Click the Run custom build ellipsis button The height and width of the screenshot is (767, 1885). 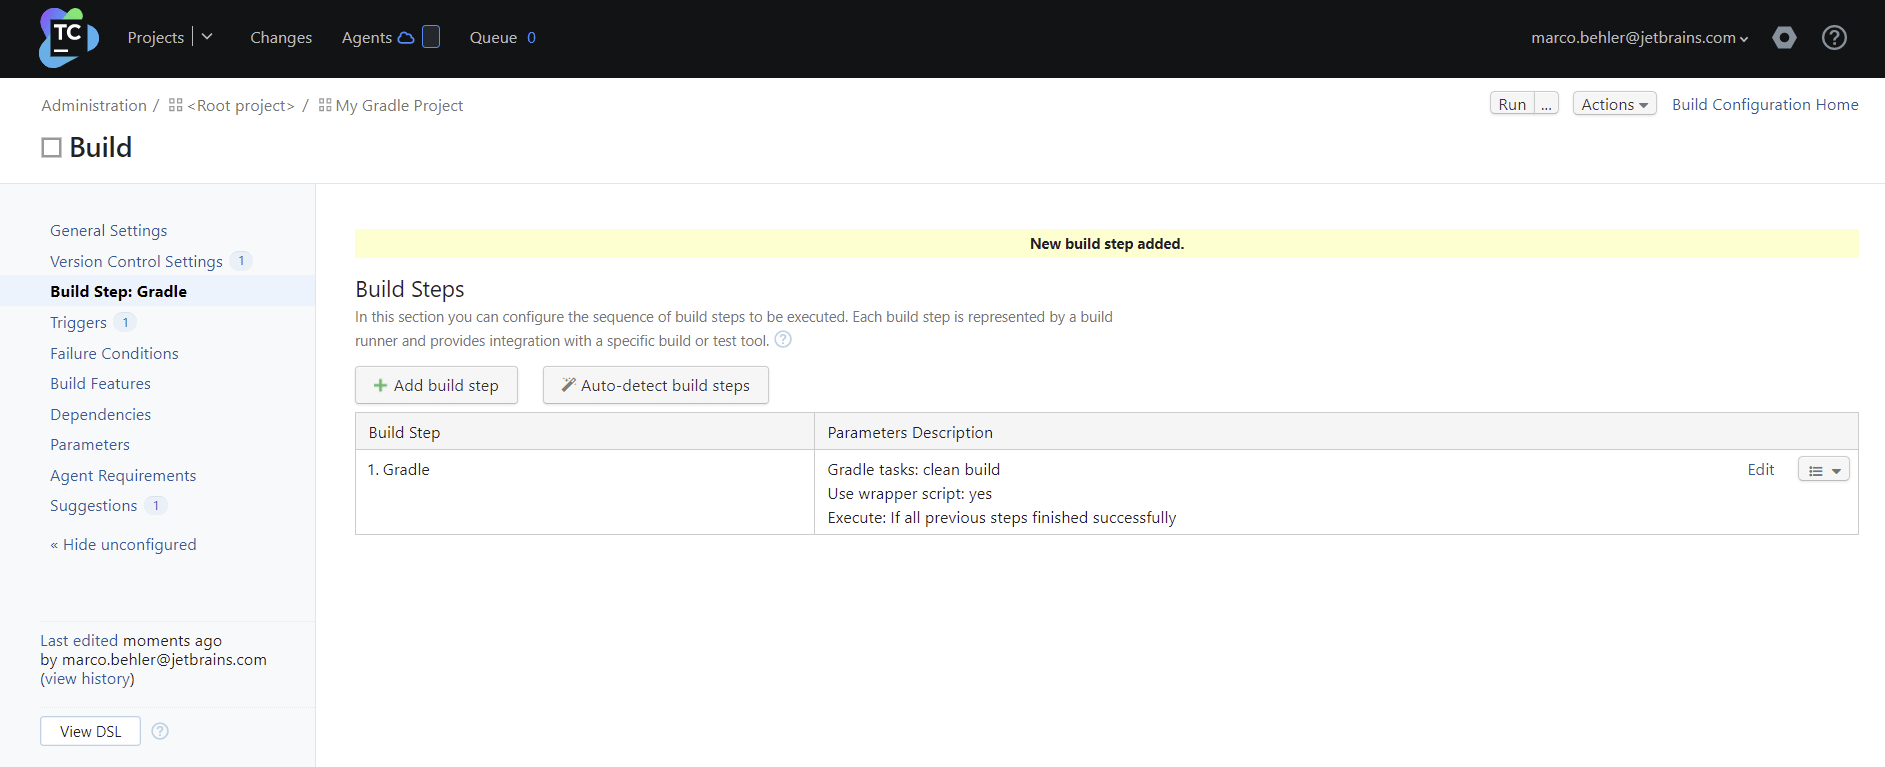(1546, 104)
